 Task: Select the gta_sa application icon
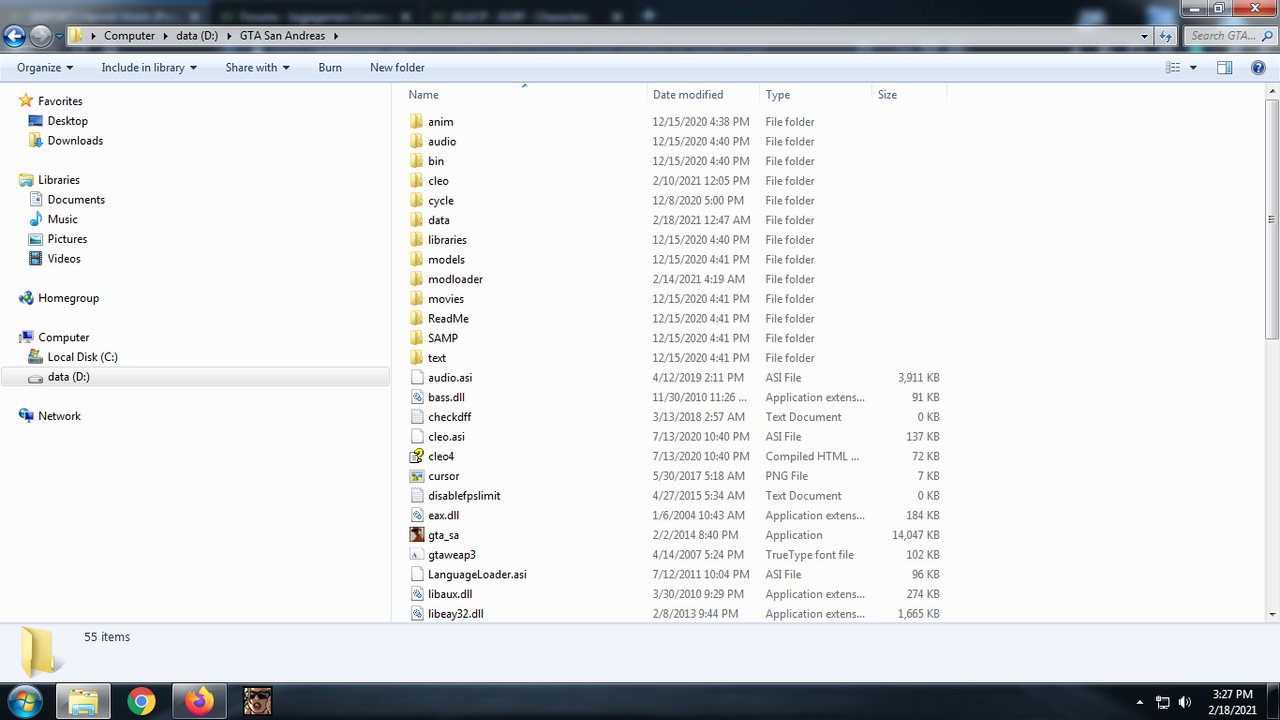tap(417, 535)
